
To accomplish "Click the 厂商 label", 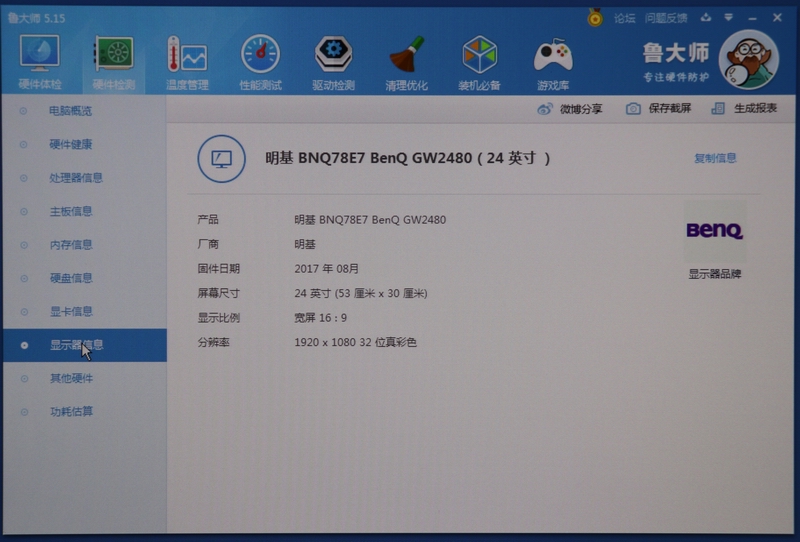I will [x=208, y=244].
